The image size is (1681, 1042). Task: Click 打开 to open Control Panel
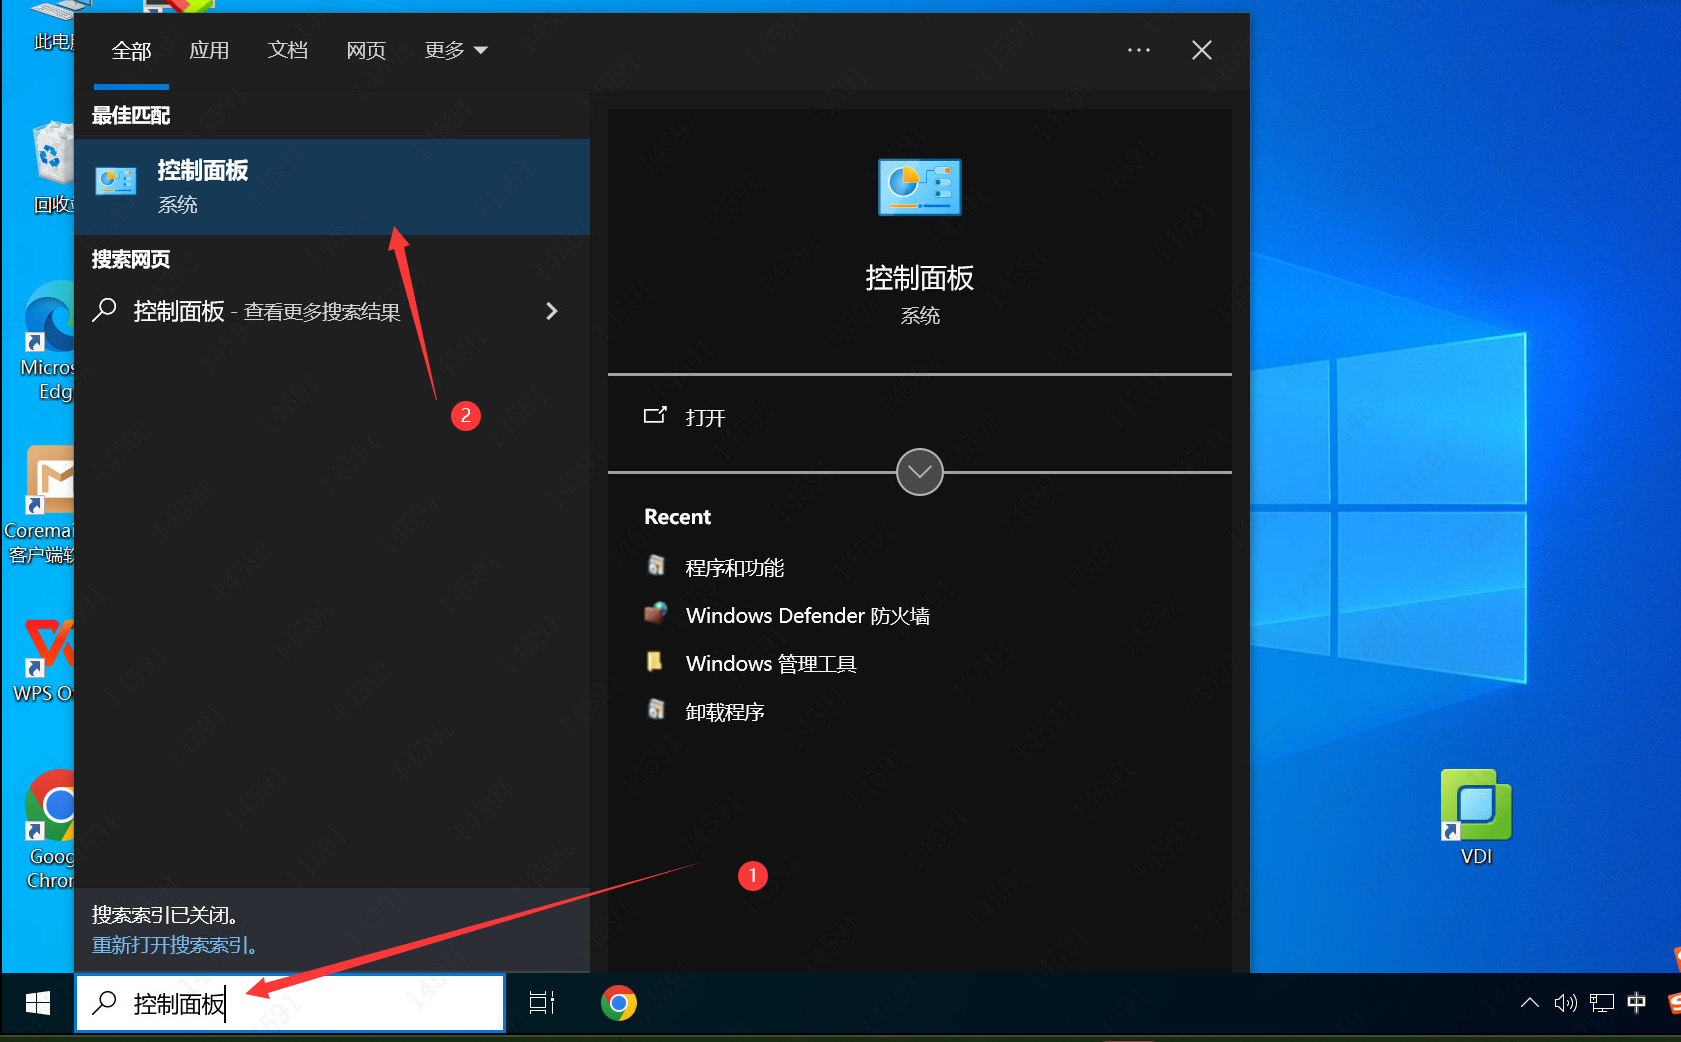click(705, 418)
